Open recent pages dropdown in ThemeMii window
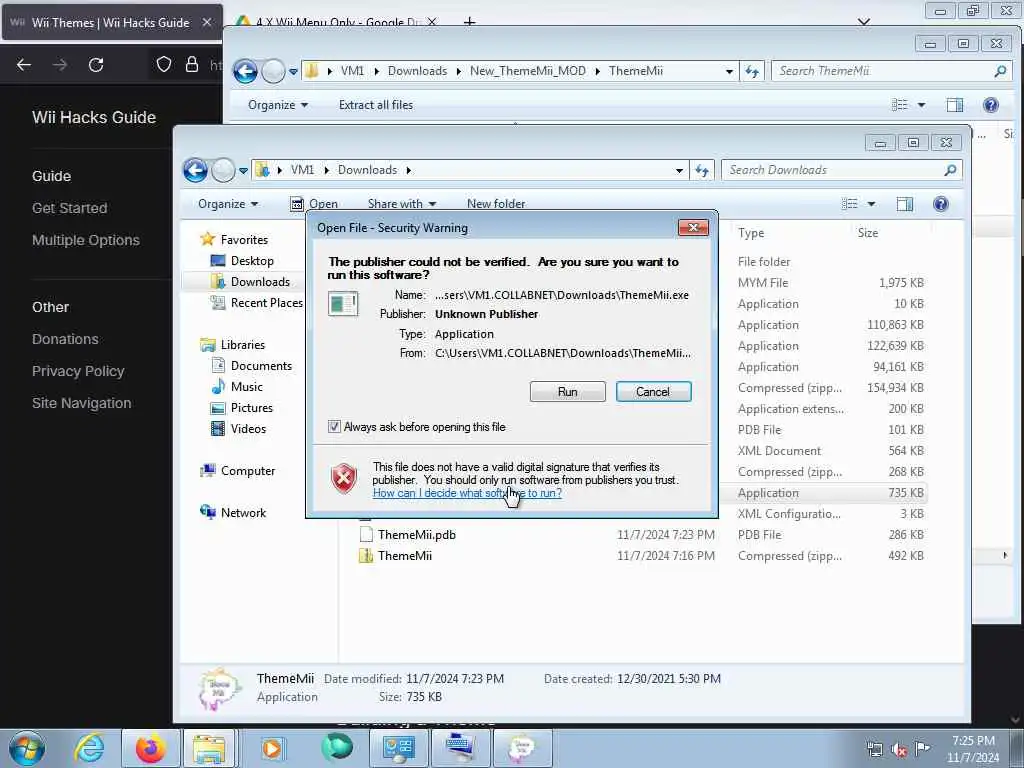The image size is (1024, 768). click(293, 71)
